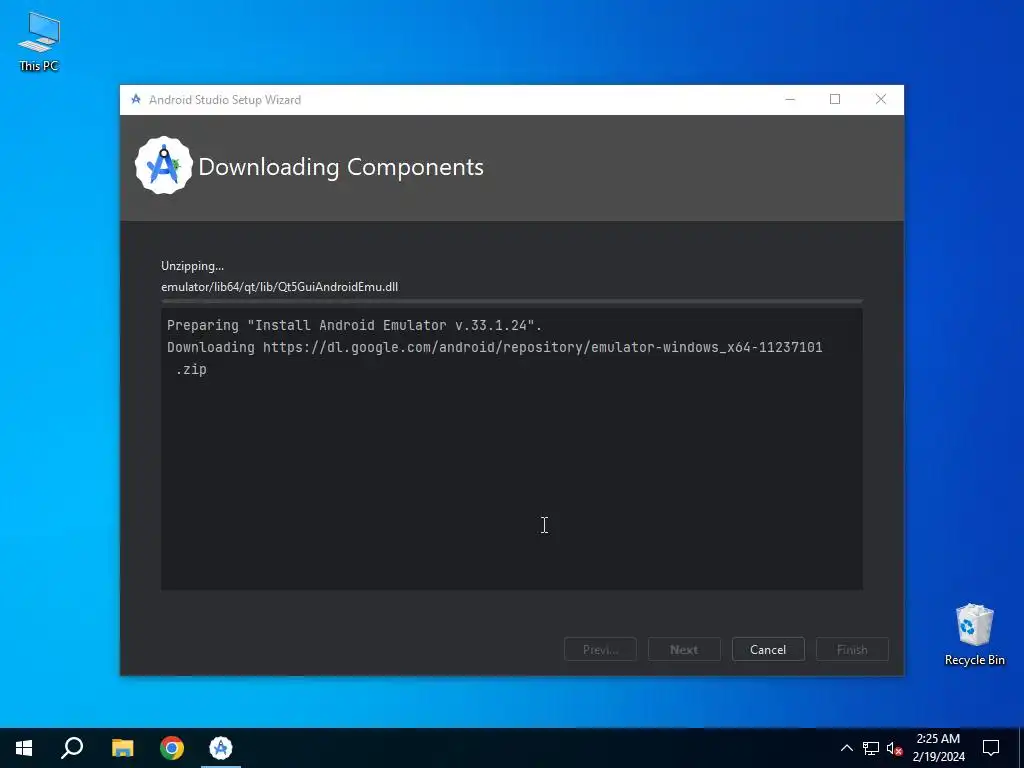The height and width of the screenshot is (768, 1024).
Task: Click the Cancel button in Setup Wizard
Action: [768, 649]
